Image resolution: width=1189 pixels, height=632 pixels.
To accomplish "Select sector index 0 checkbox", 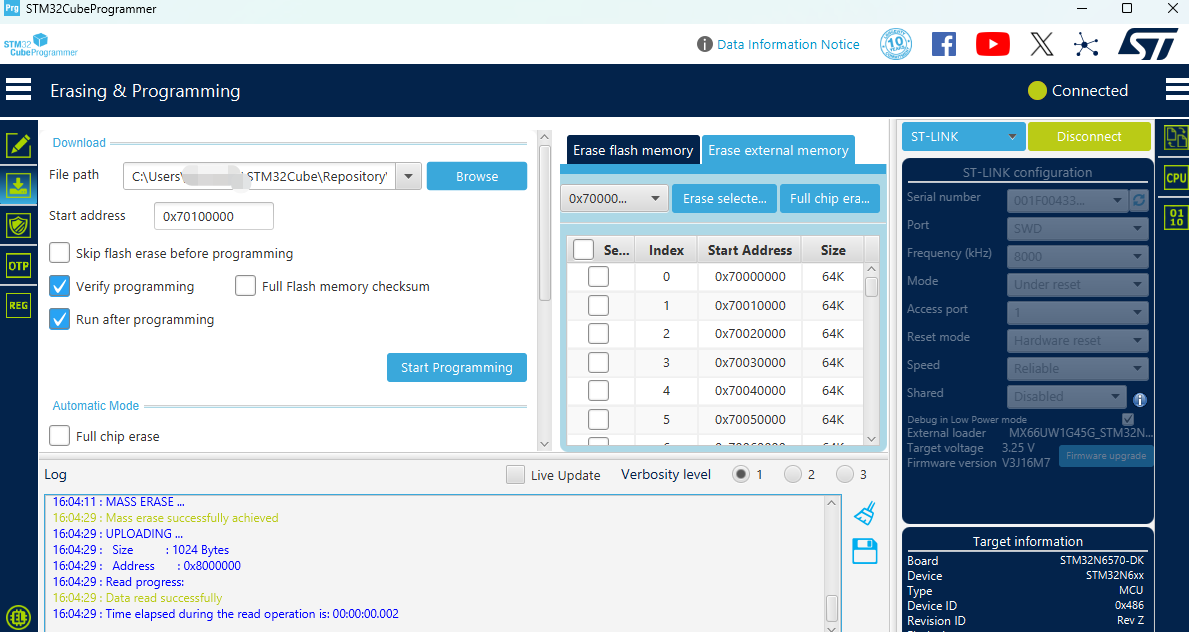I will 598,277.
